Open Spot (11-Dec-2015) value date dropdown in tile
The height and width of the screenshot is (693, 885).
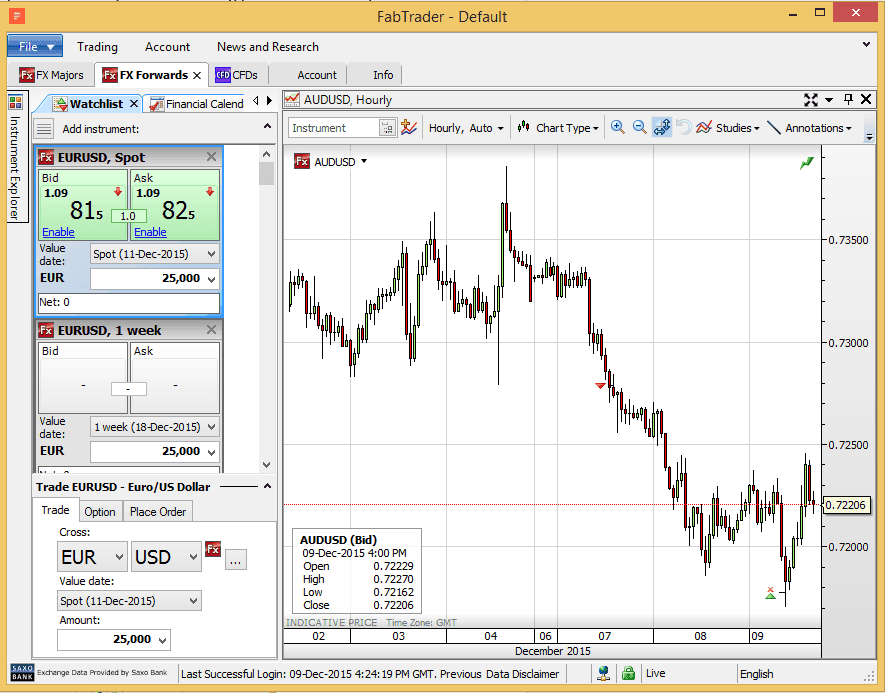[x=155, y=254]
